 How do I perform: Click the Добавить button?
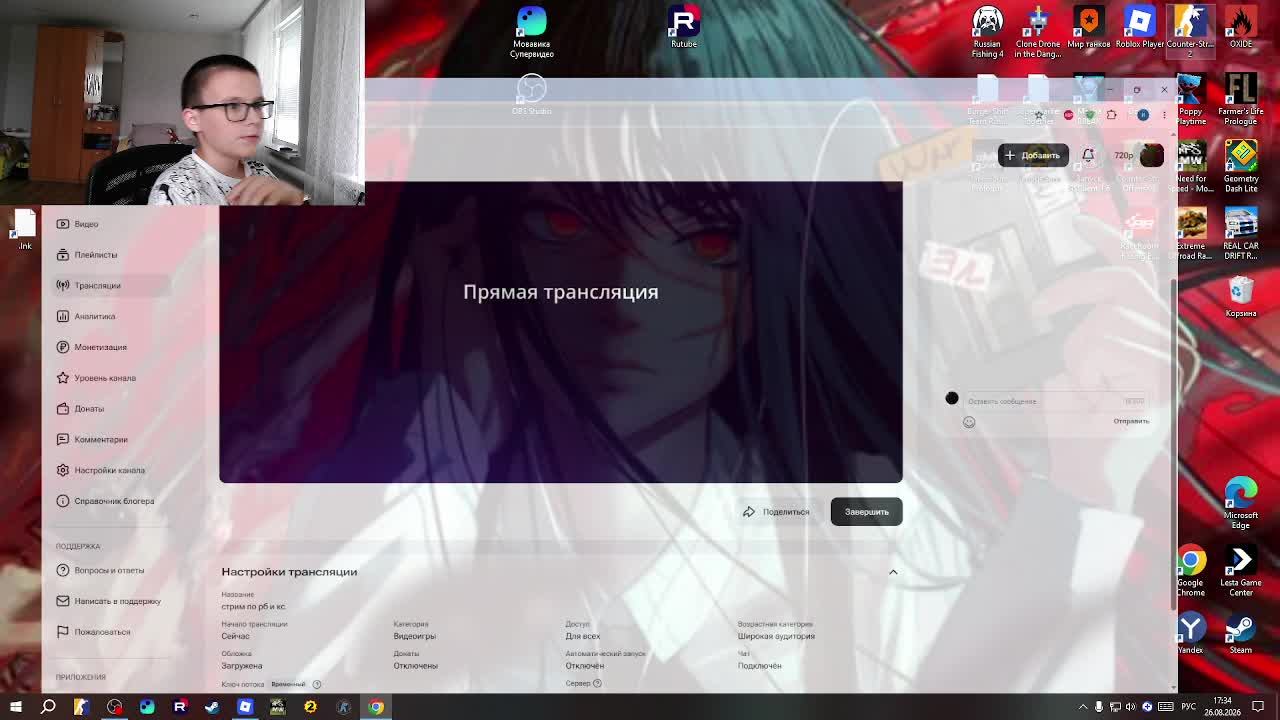tap(1033, 155)
